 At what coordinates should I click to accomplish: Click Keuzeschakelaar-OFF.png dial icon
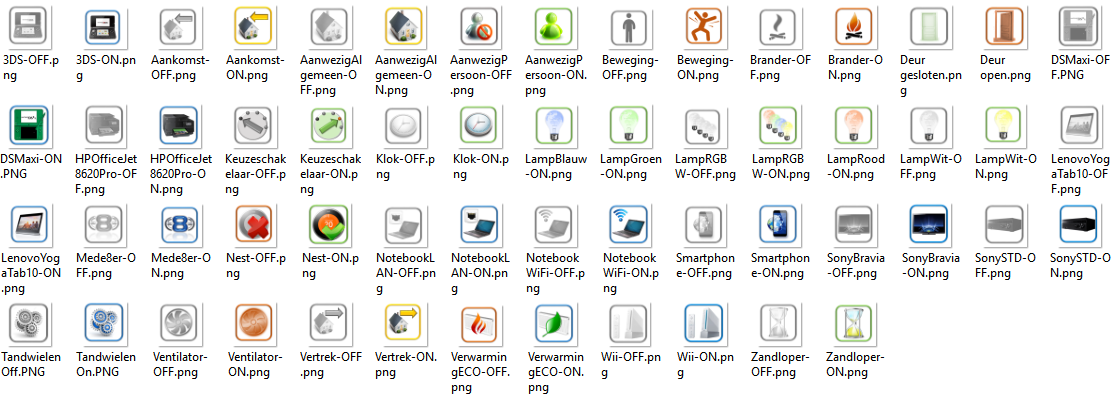click(254, 125)
